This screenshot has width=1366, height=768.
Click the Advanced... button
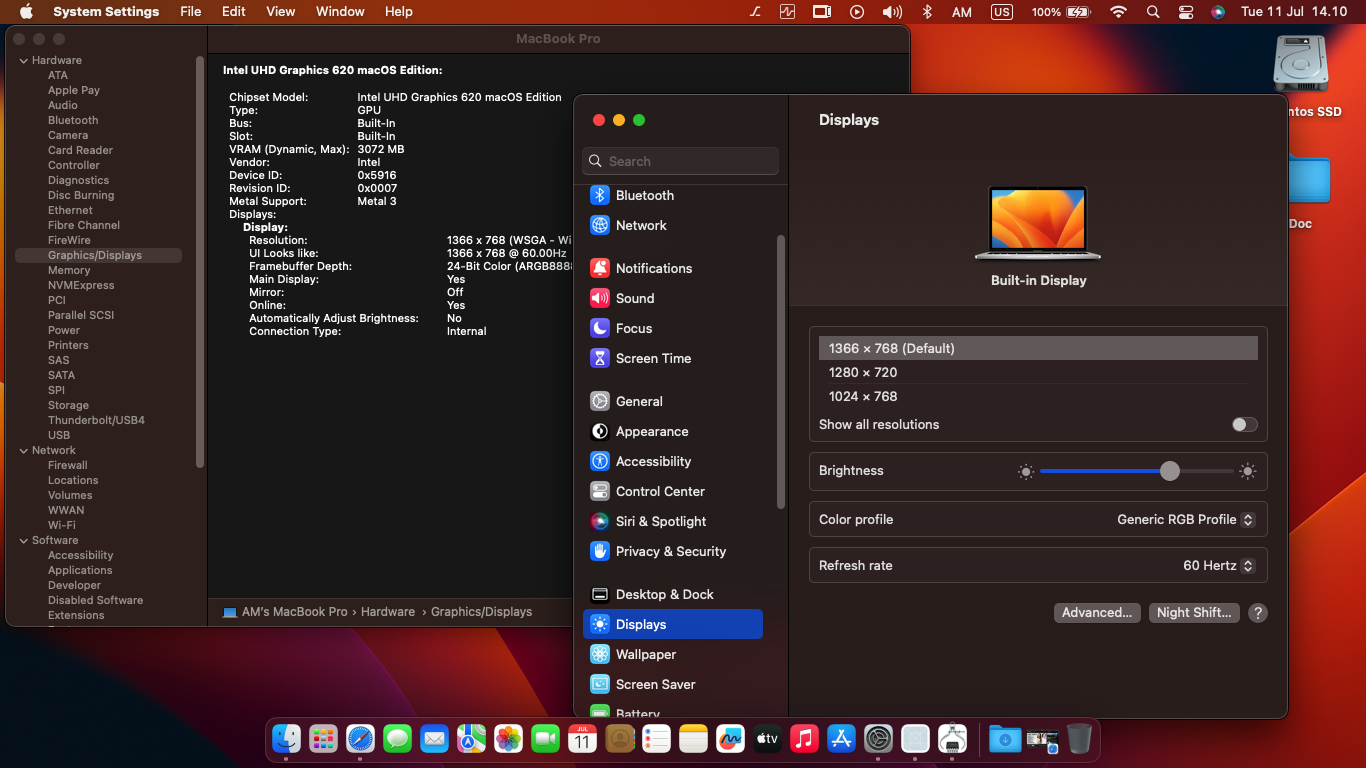pos(1097,612)
